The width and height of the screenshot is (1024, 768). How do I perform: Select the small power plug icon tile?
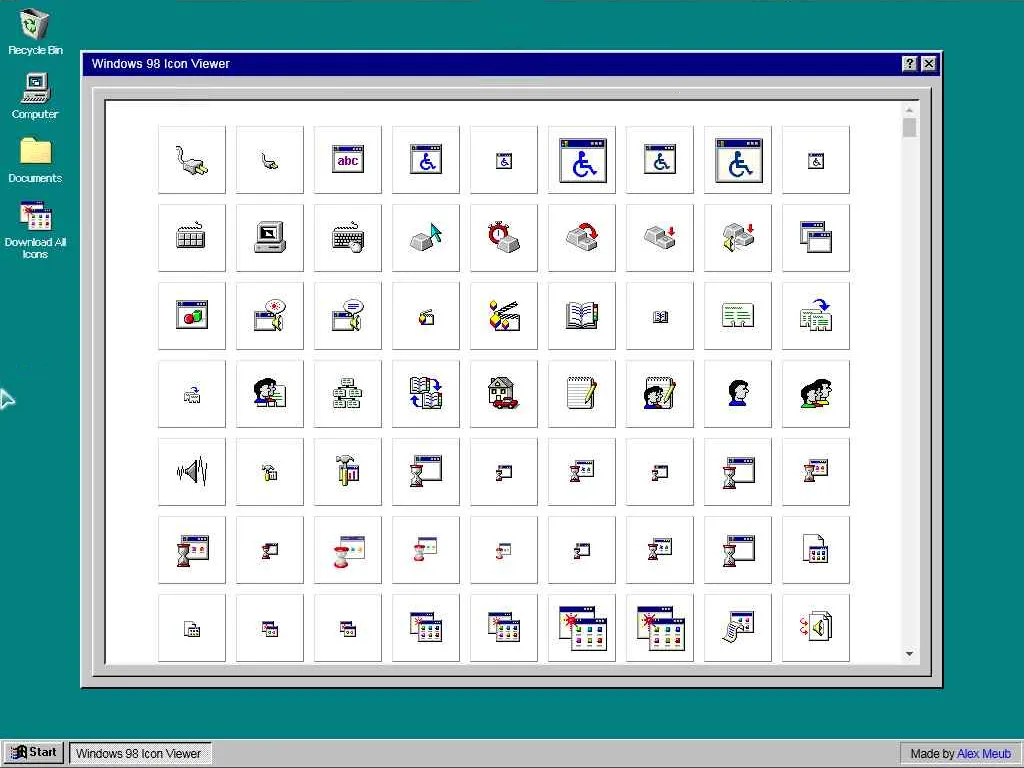pyautogui.click(x=270, y=160)
